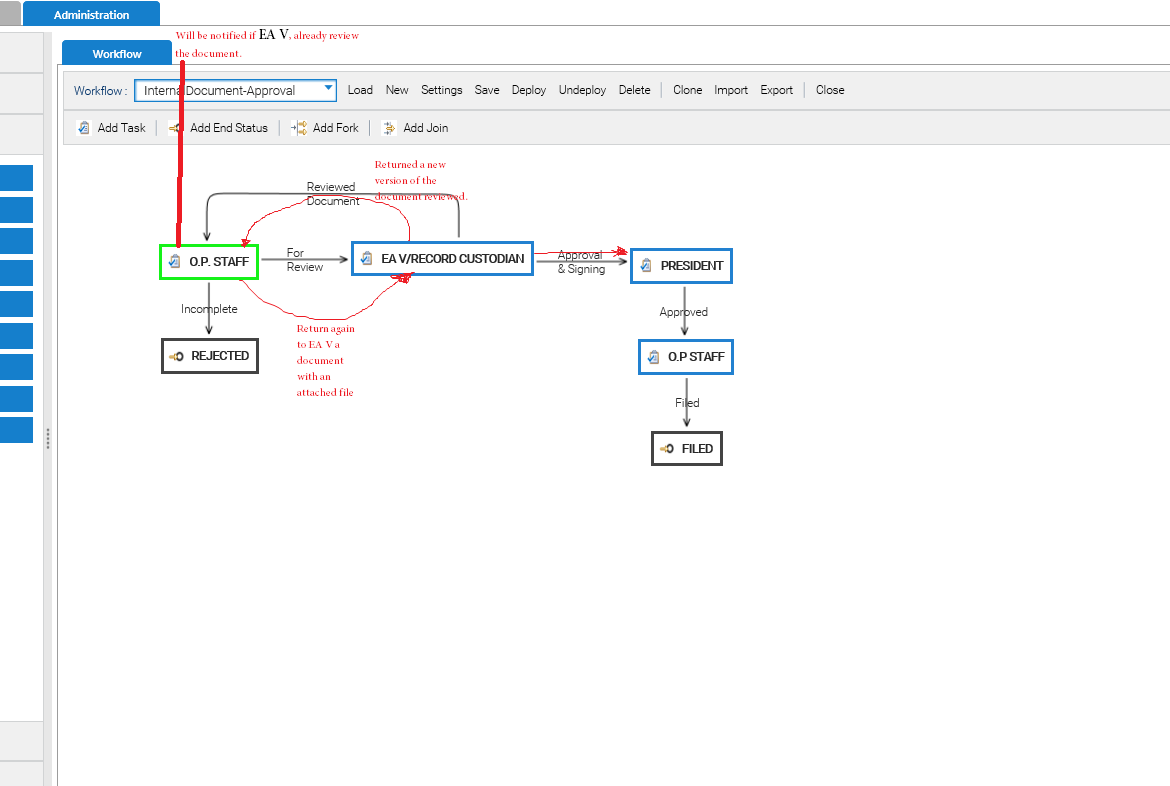
Task: Deploy the workflow
Action: [528, 90]
